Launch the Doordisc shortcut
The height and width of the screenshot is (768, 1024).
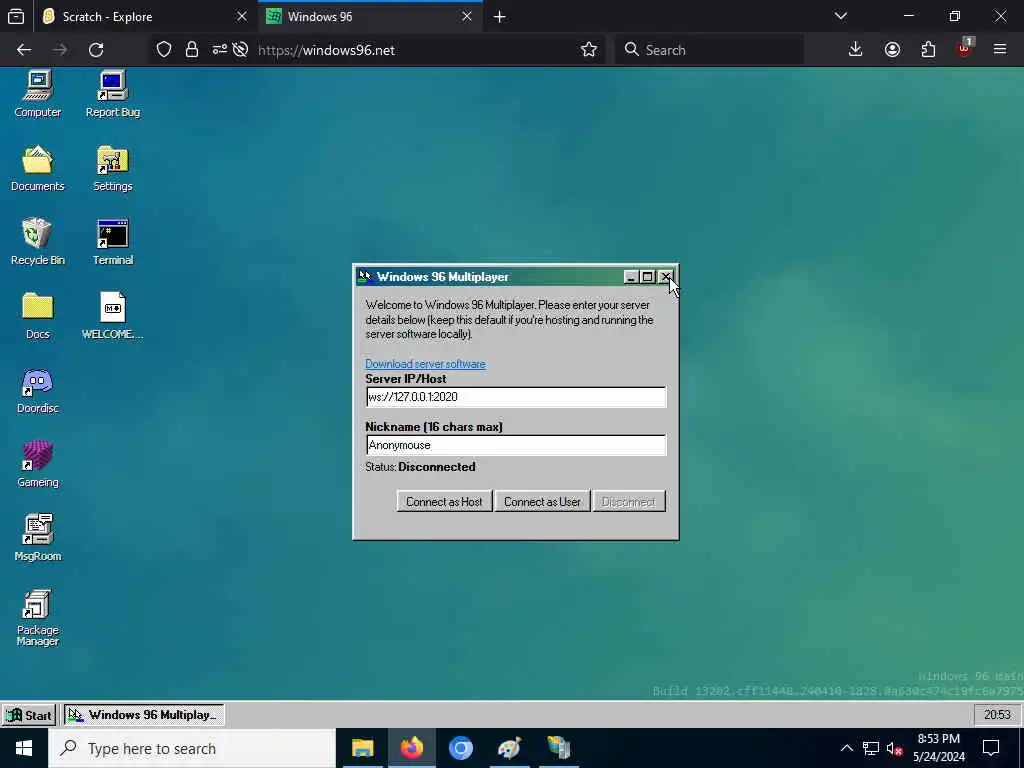(x=37, y=391)
